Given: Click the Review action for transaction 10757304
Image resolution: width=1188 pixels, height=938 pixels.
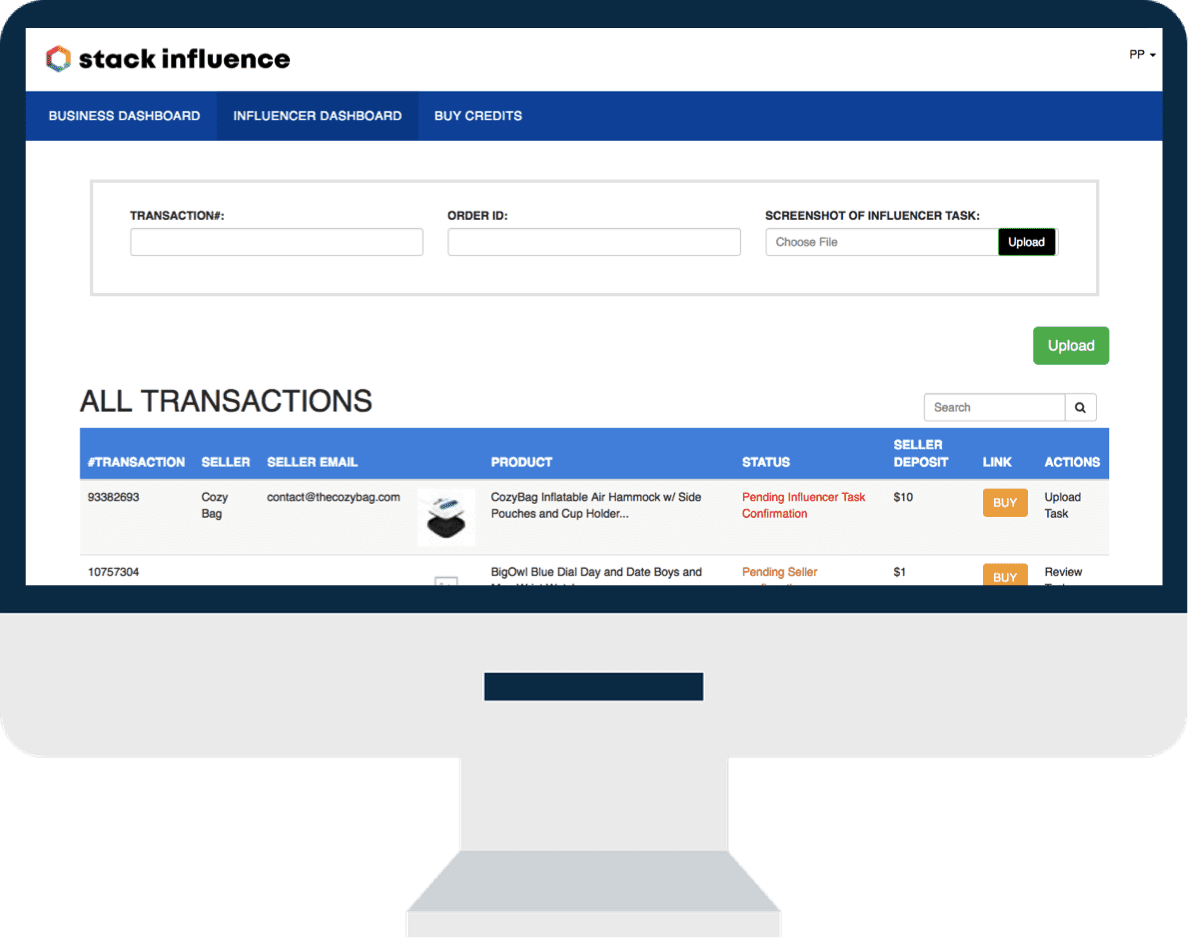Looking at the screenshot, I should (1063, 574).
